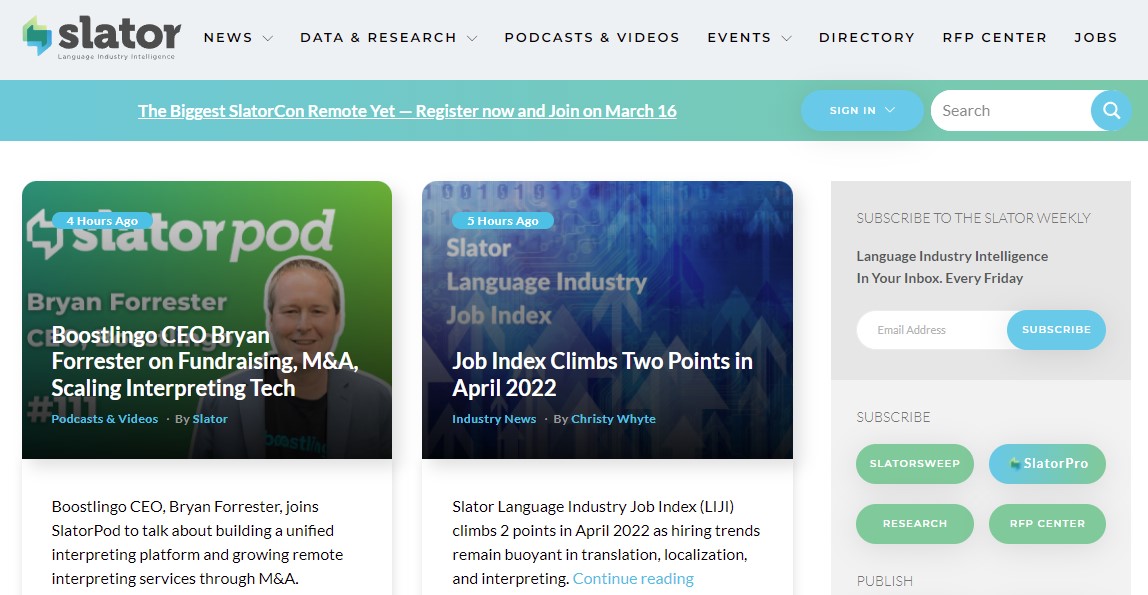Click the green Research sidebar button
Viewport: 1148px width, 595px height.
point(914,523)
